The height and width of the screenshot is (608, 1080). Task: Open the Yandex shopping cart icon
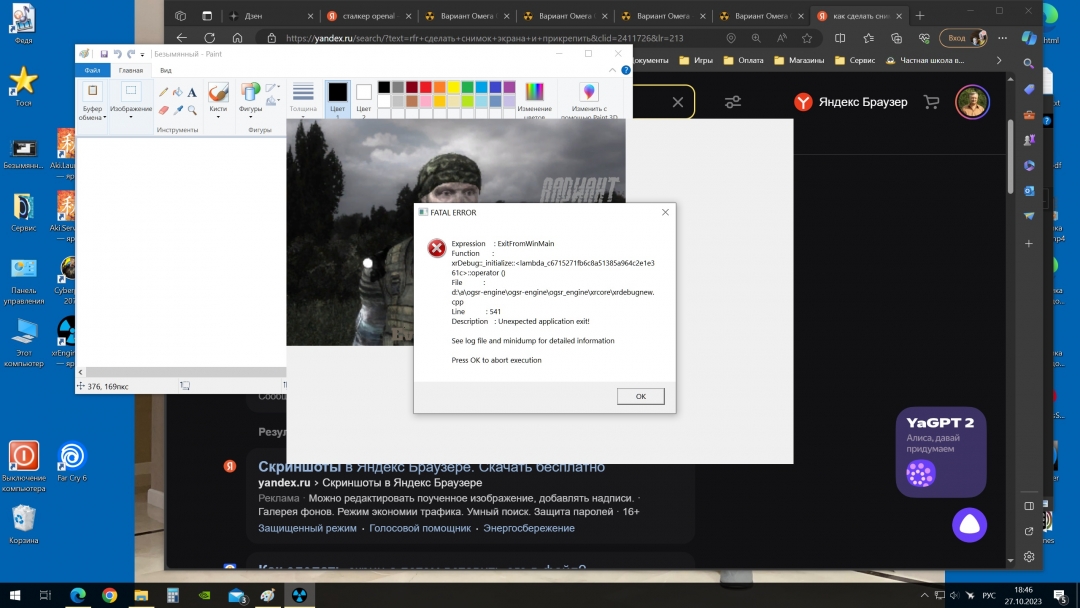(x=931, y=102)
